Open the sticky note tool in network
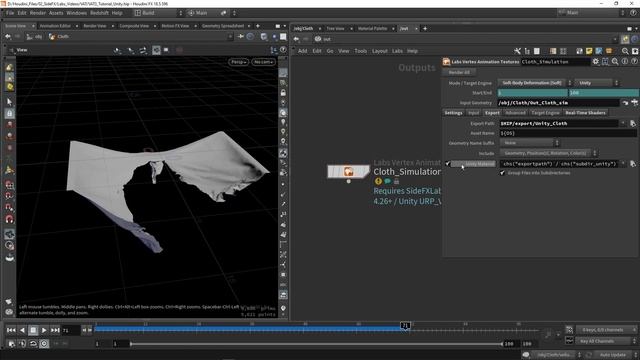The width and height of the screenshot is (640, 360). coord(589,51)
